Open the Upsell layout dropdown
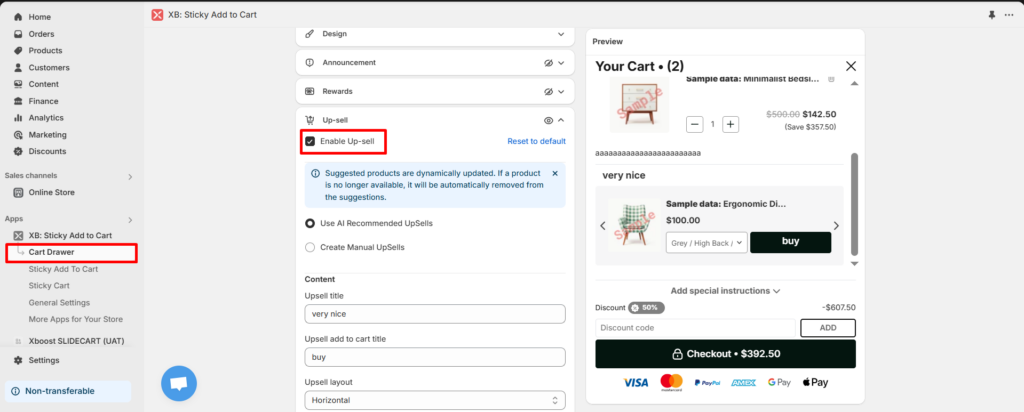Image resolution: width=1024 pixels, height=412 pixels. (435, 400)
